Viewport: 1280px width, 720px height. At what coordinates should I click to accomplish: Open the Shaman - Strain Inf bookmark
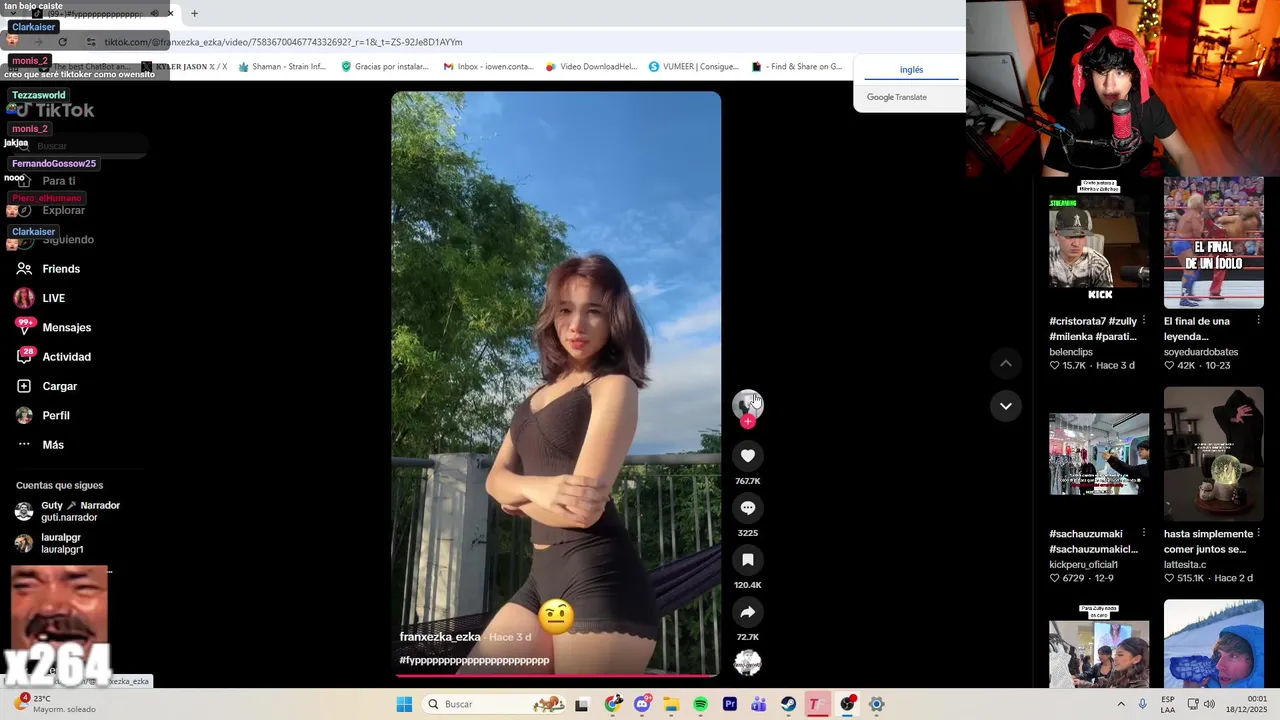[282, 67]
